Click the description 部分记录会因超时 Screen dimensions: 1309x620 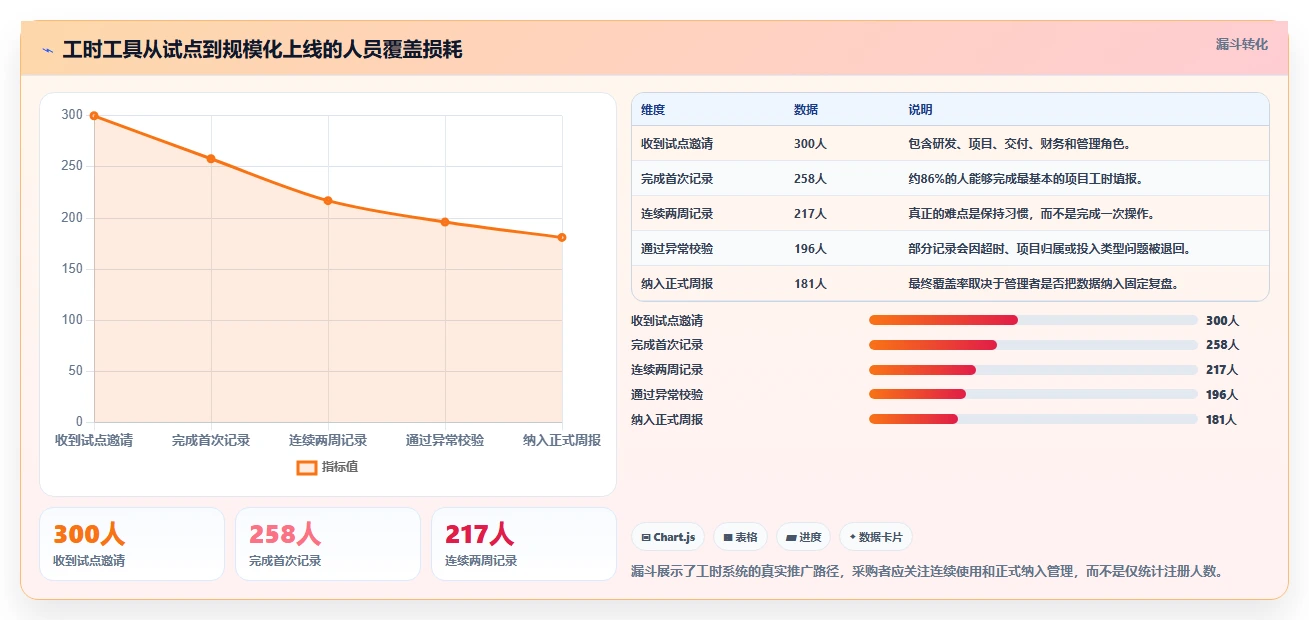[x=1050, y=249]
